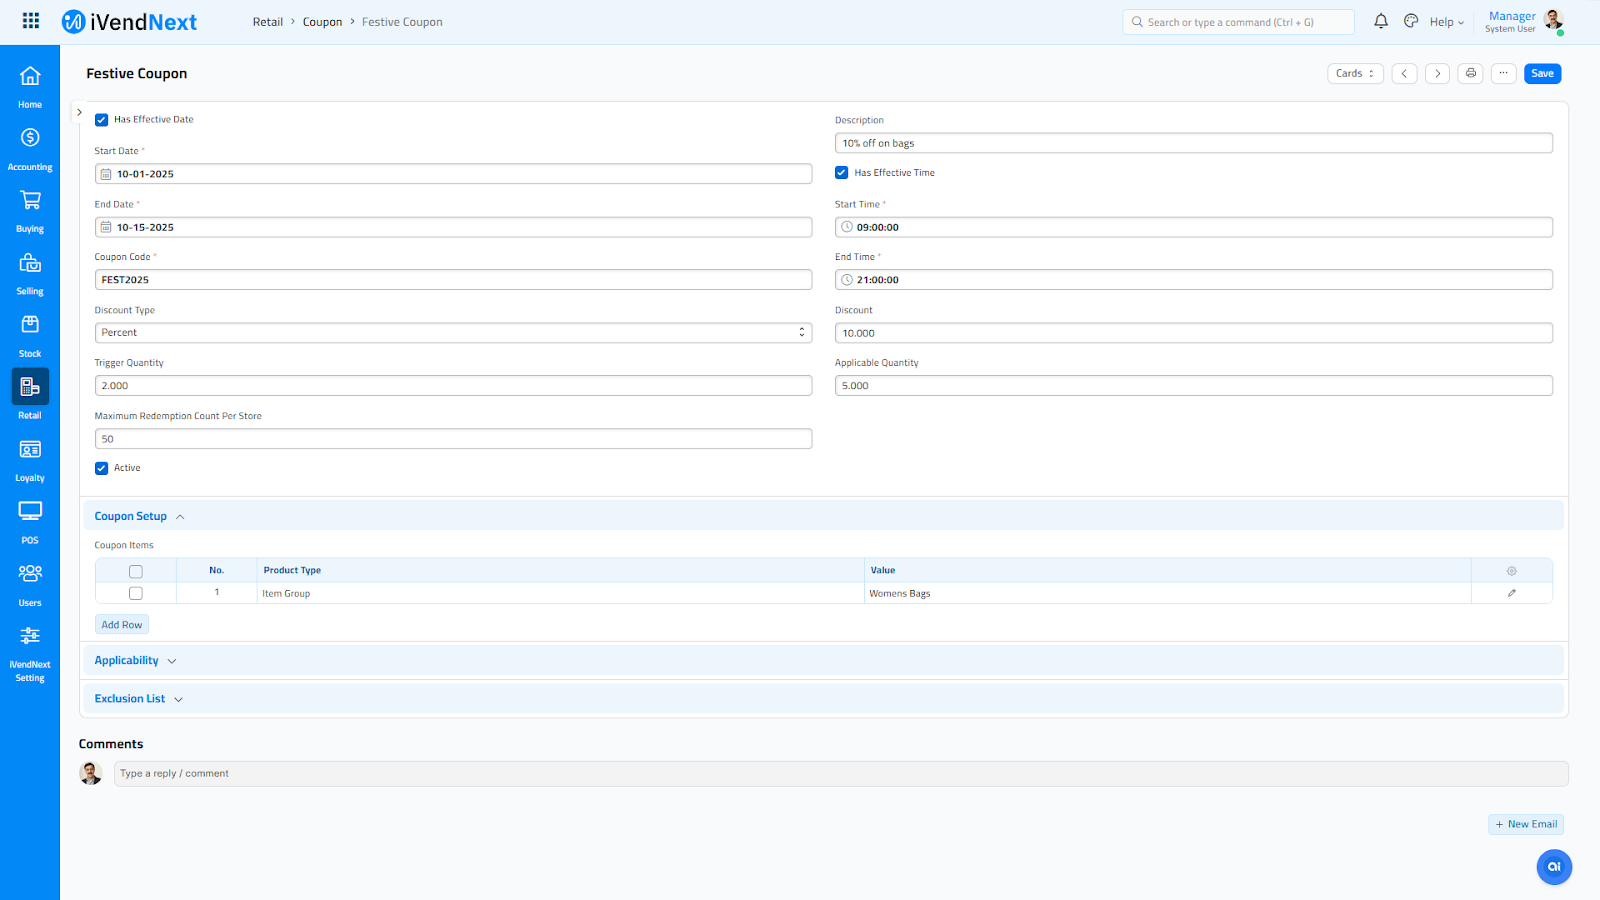This screenshot has height=900, width=1600.
Task: Open the Loyalty module in sidebar
Action: pyautogui.click(x=30, y=459)
